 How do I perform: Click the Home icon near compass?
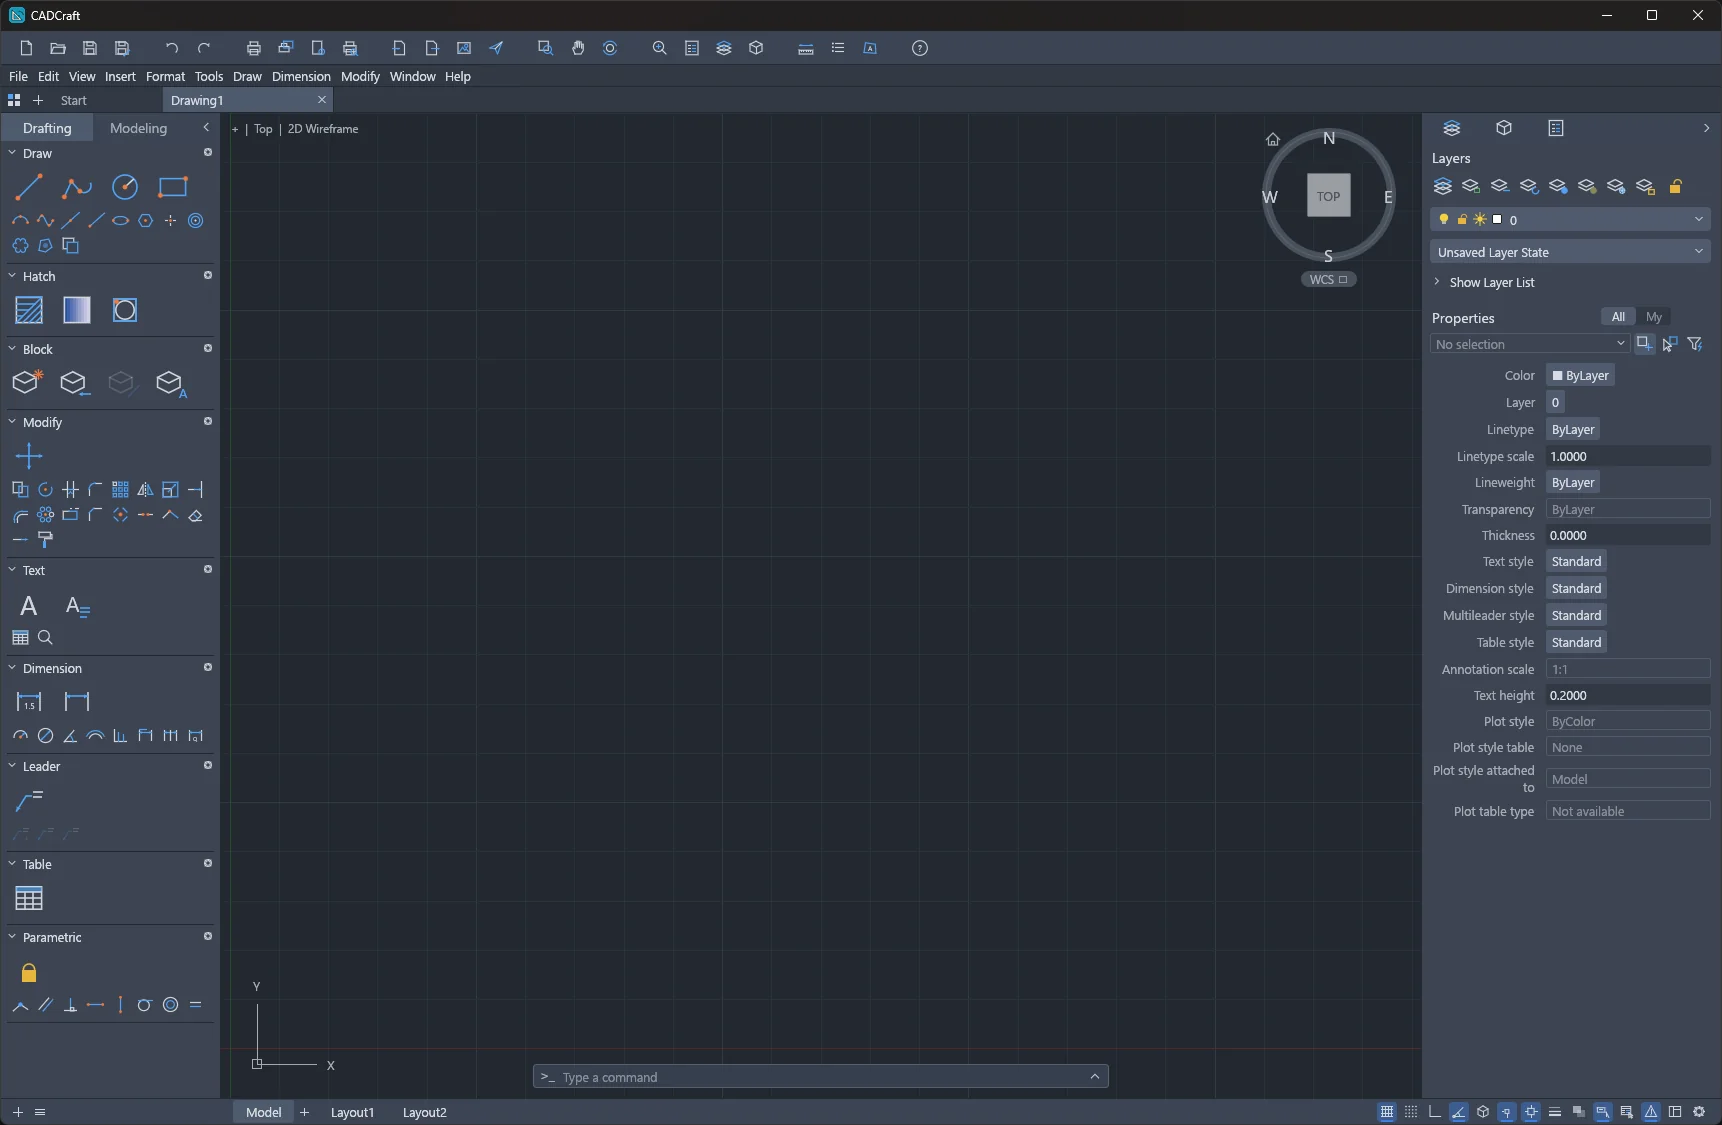tap(1273, 140)
